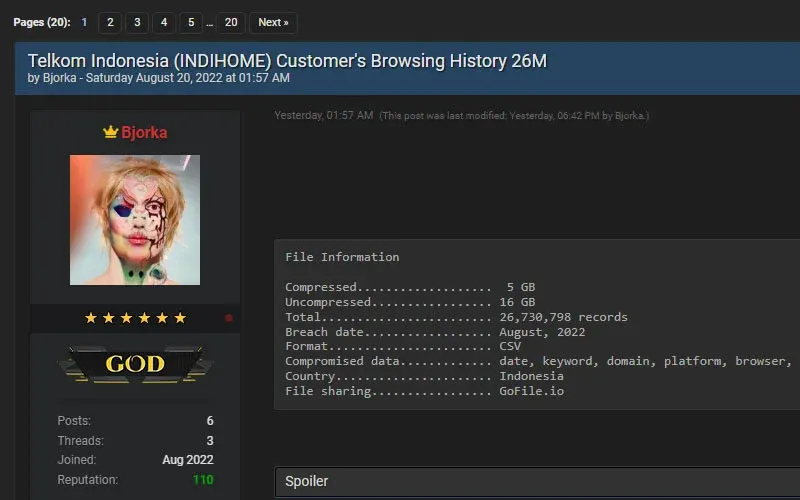This screenshot has width=800, height=500.
Task: View the reputation score of 110
Action: (x=203, y=480)
